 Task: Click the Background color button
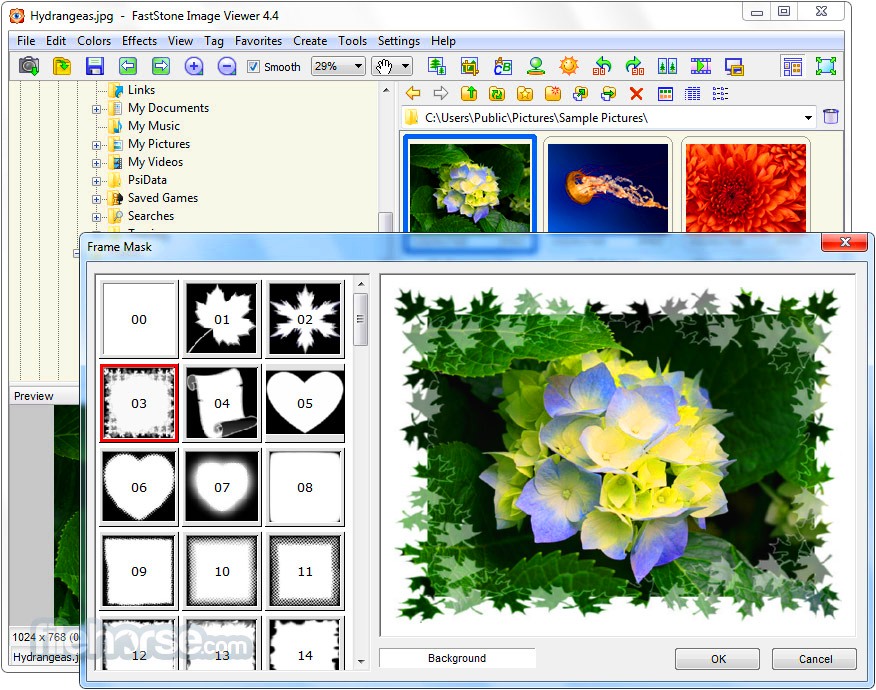[x=457, y=658]
